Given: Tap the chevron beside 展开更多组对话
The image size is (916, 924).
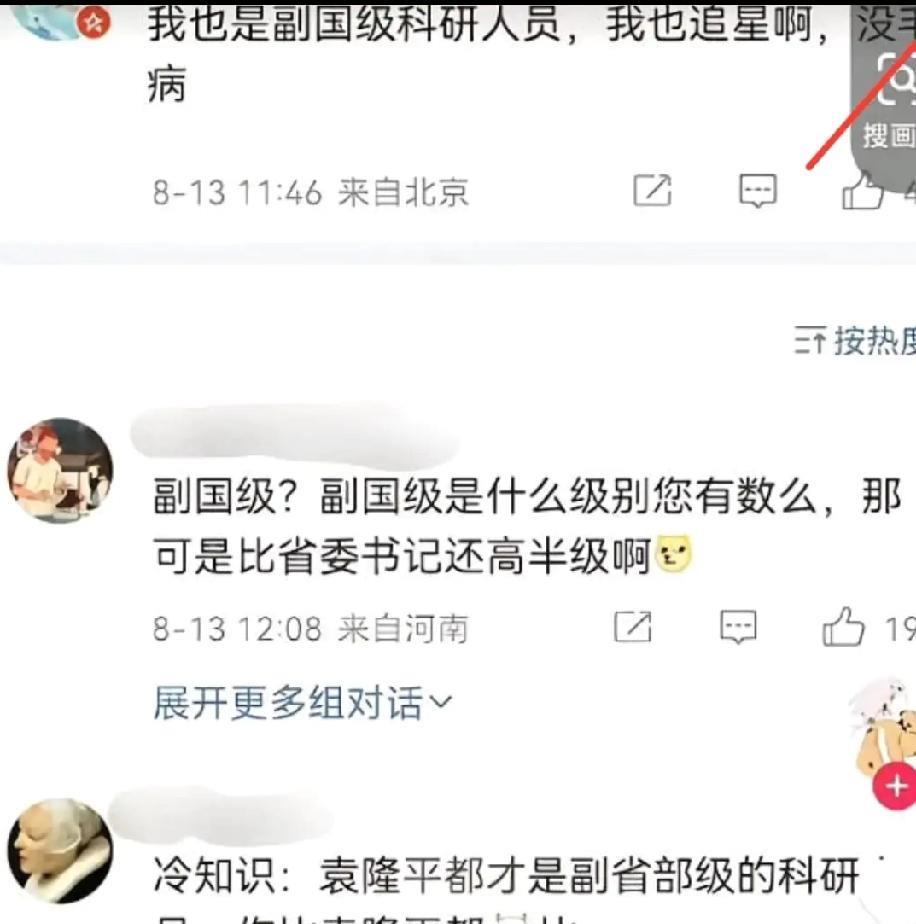Looking at the screenshot, I should 441,701.
